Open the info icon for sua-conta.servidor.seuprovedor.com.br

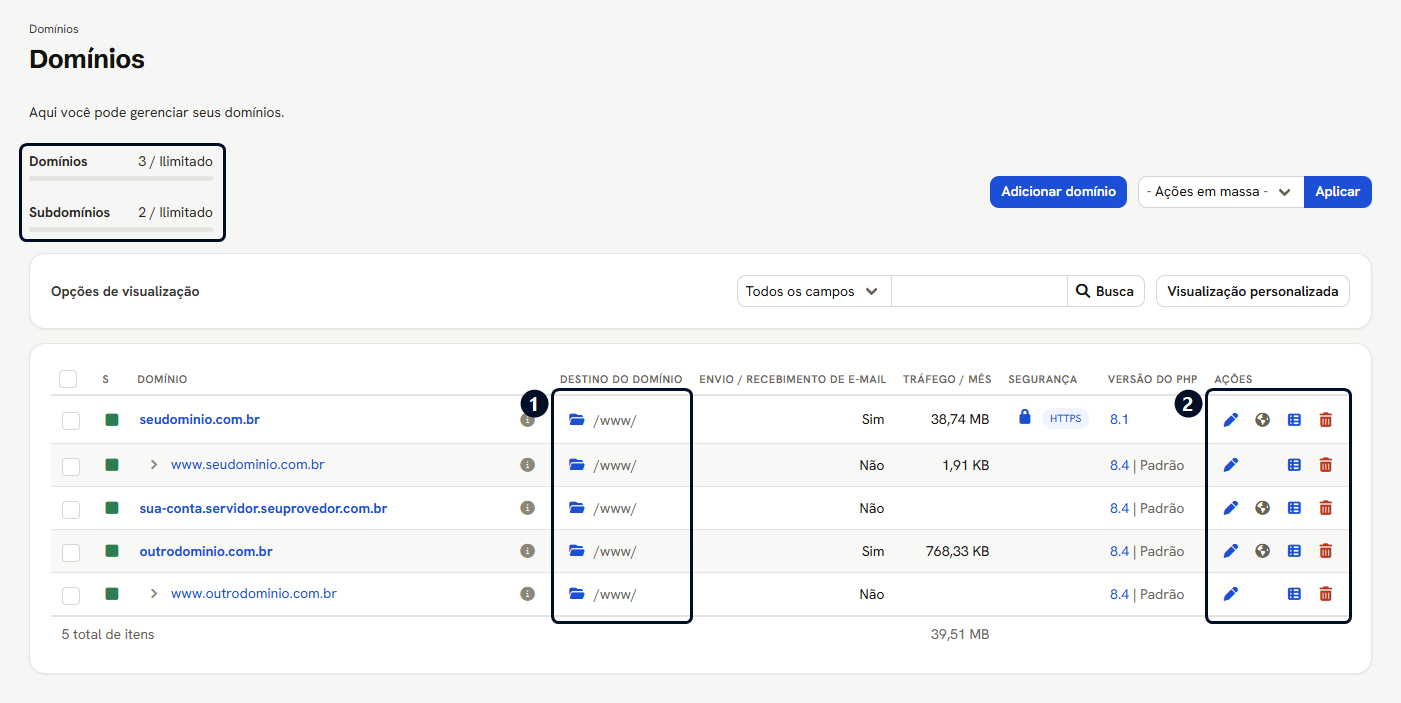[x=527, y=508]
